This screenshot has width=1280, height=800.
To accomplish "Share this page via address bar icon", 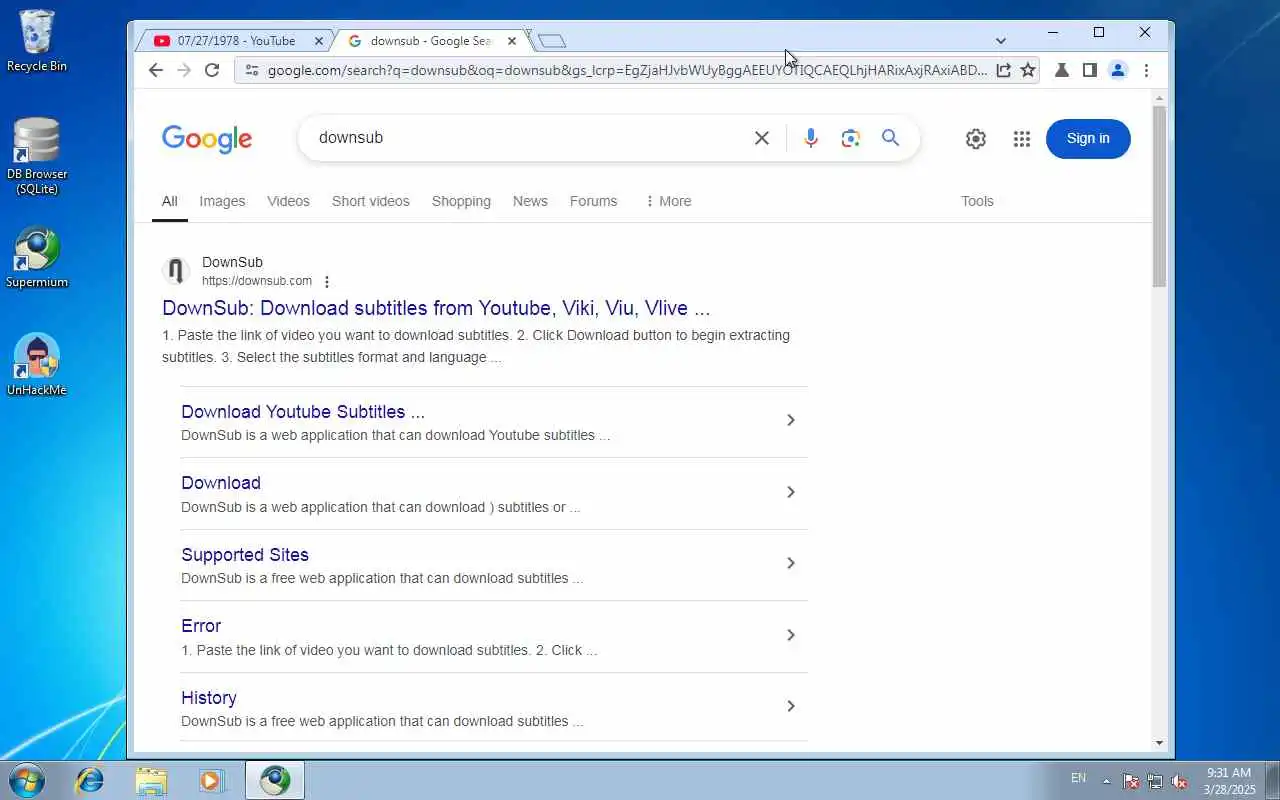I will [x=1003, y=70].
